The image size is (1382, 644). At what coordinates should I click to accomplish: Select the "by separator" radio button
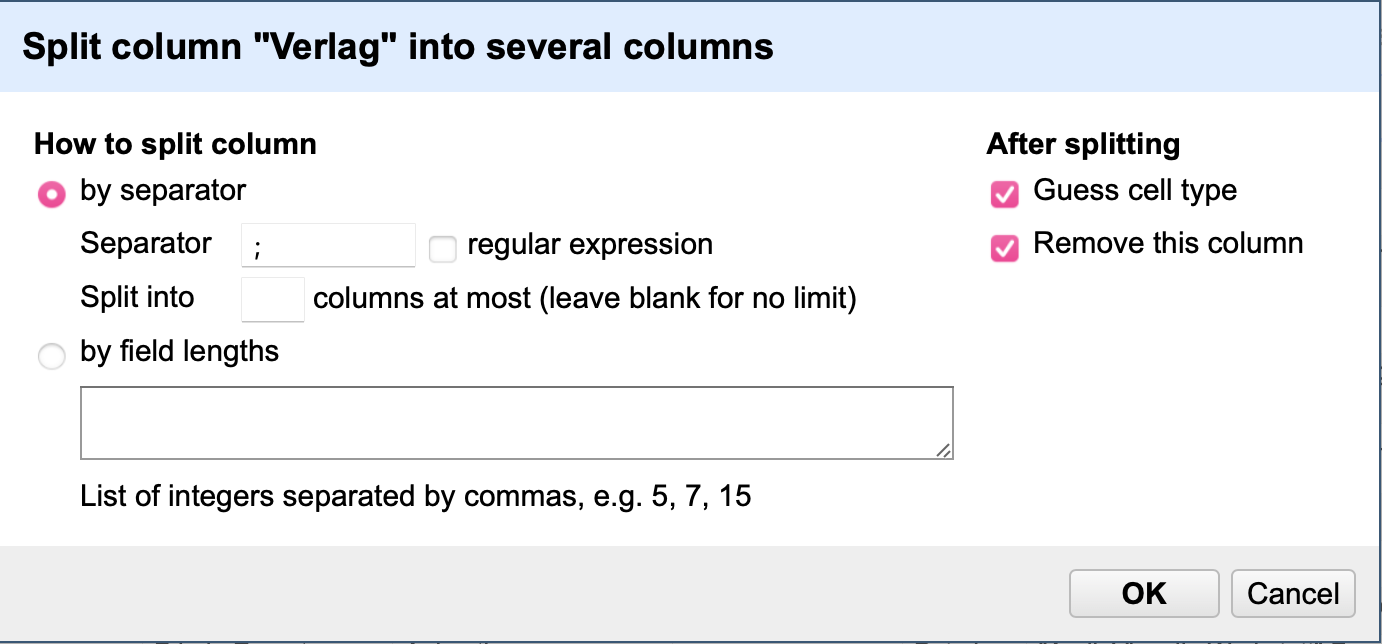[51, 194]
